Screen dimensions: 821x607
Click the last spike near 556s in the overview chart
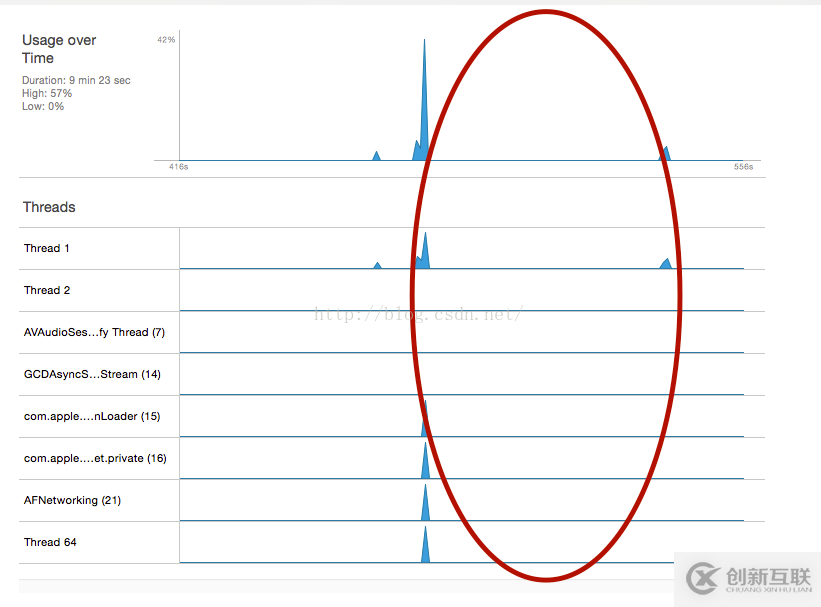point(665,154)
